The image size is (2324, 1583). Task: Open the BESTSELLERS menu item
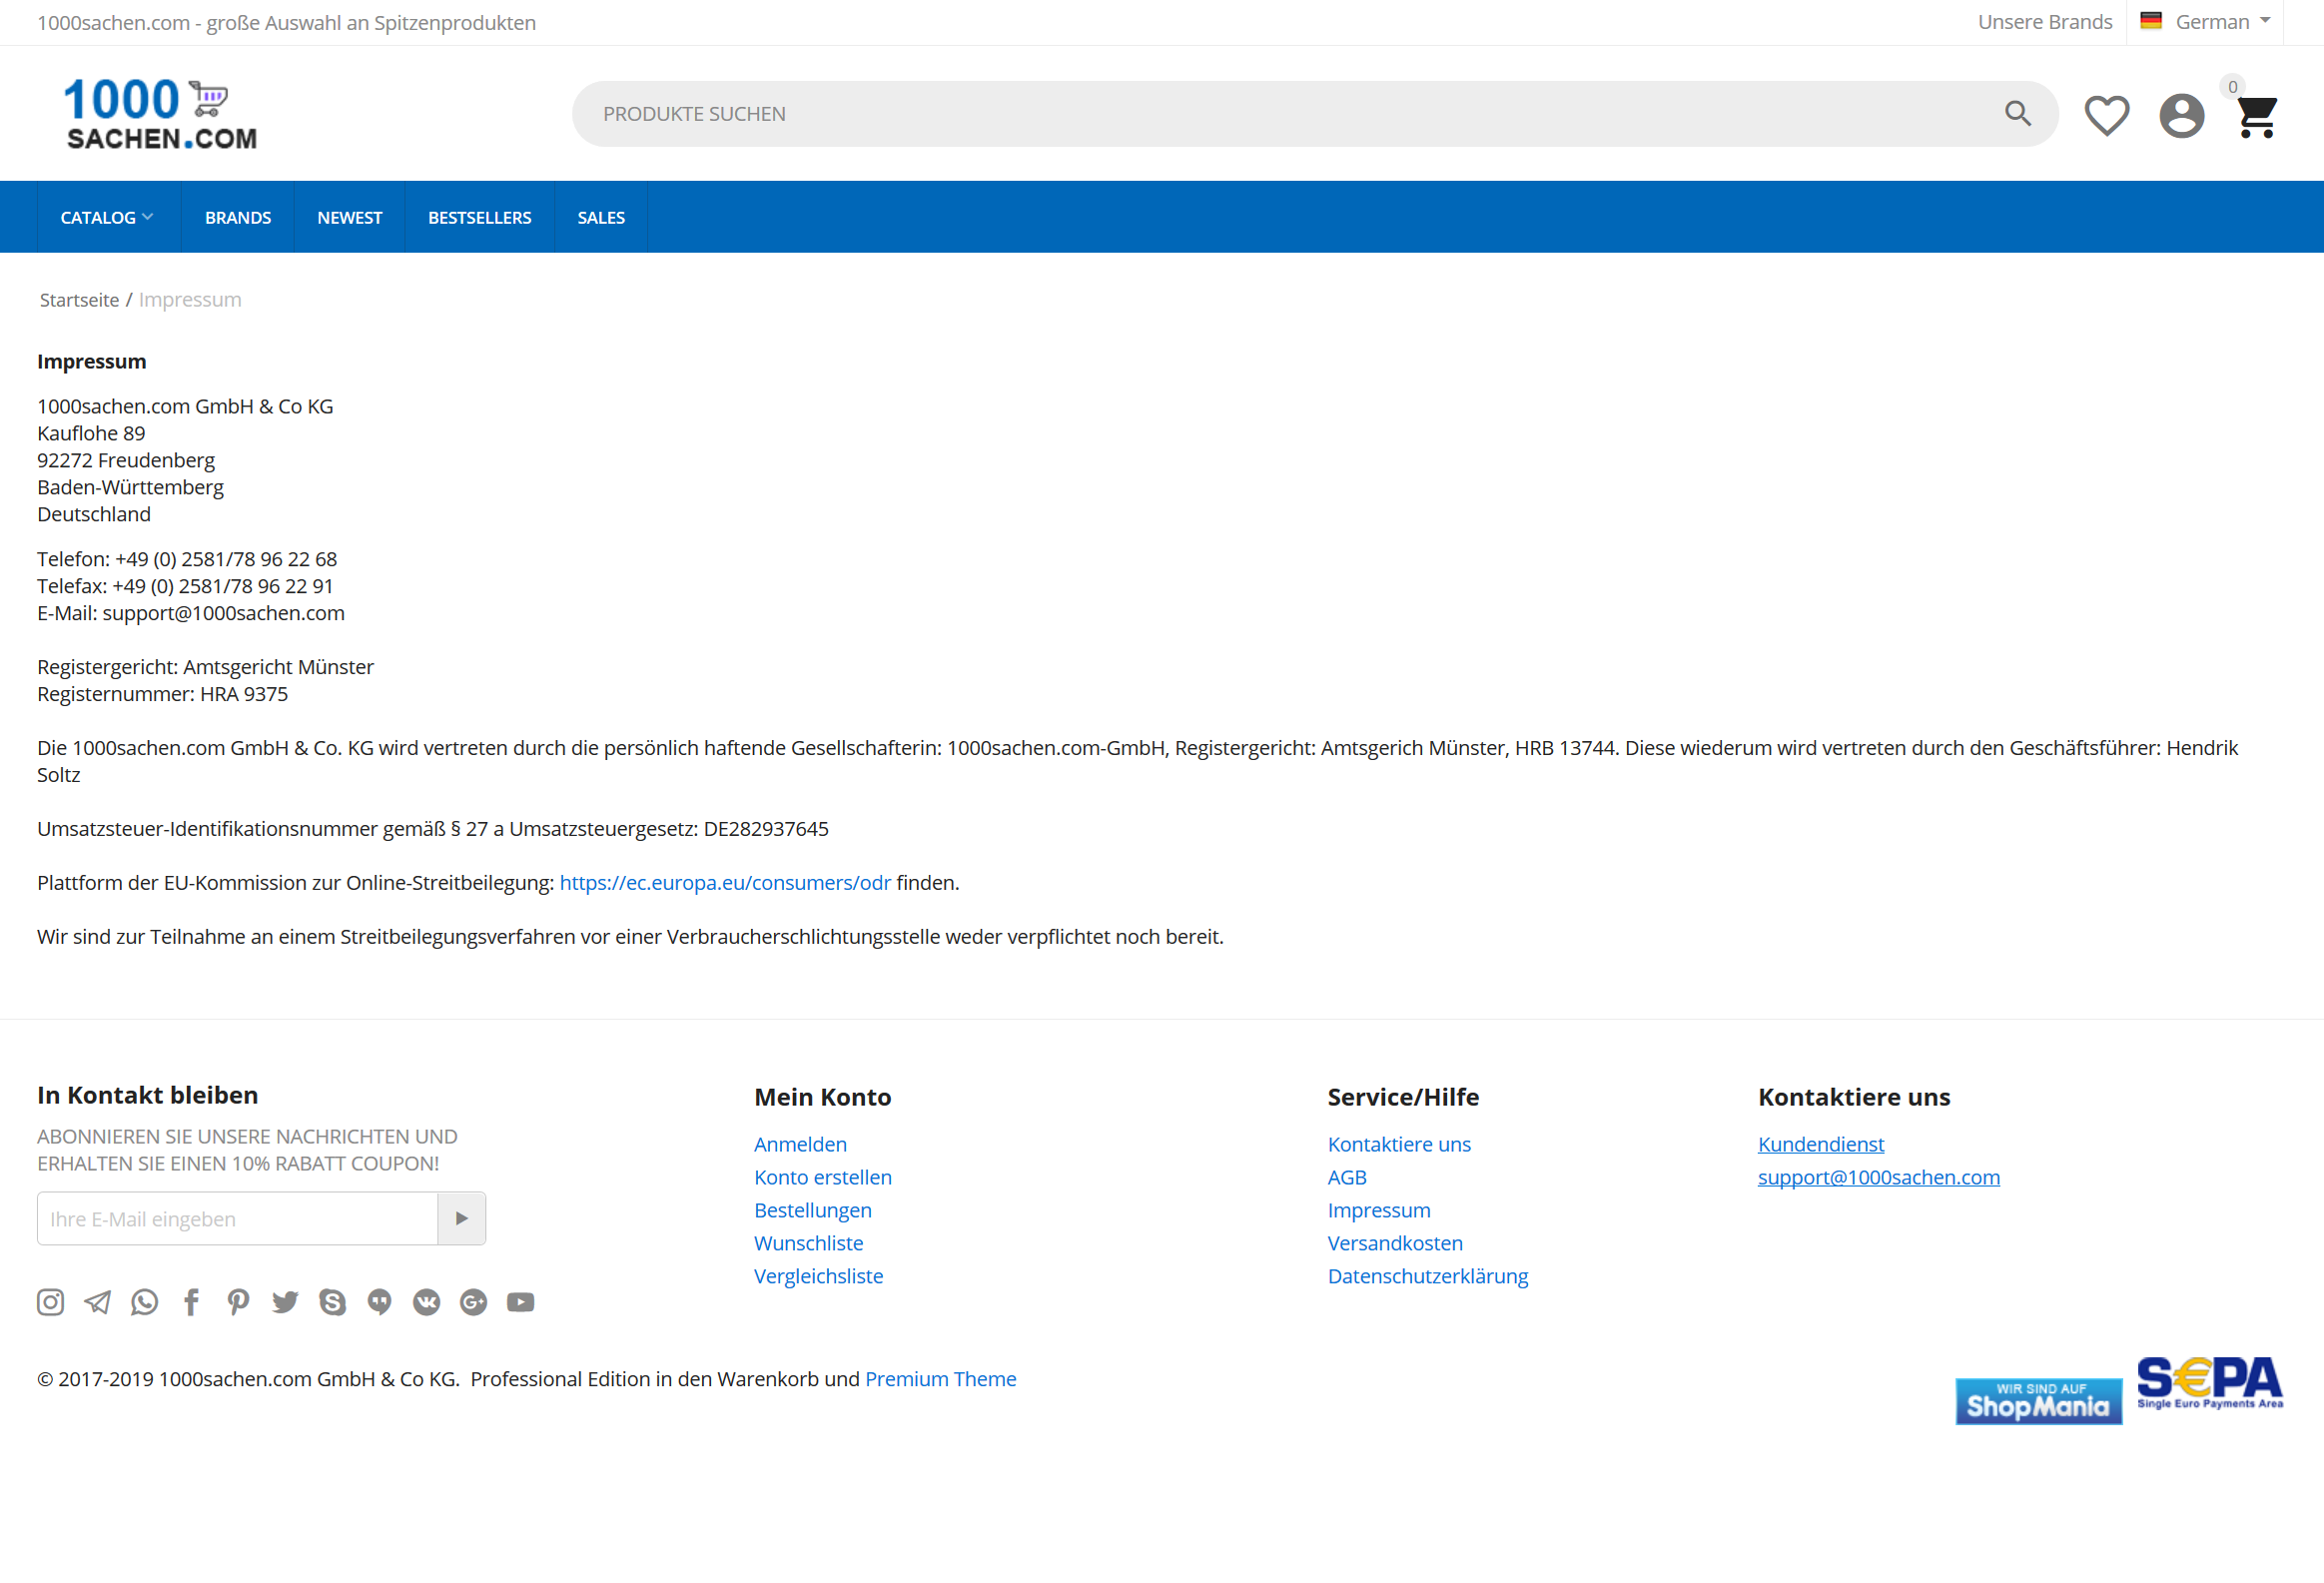(x=479, y=217)
